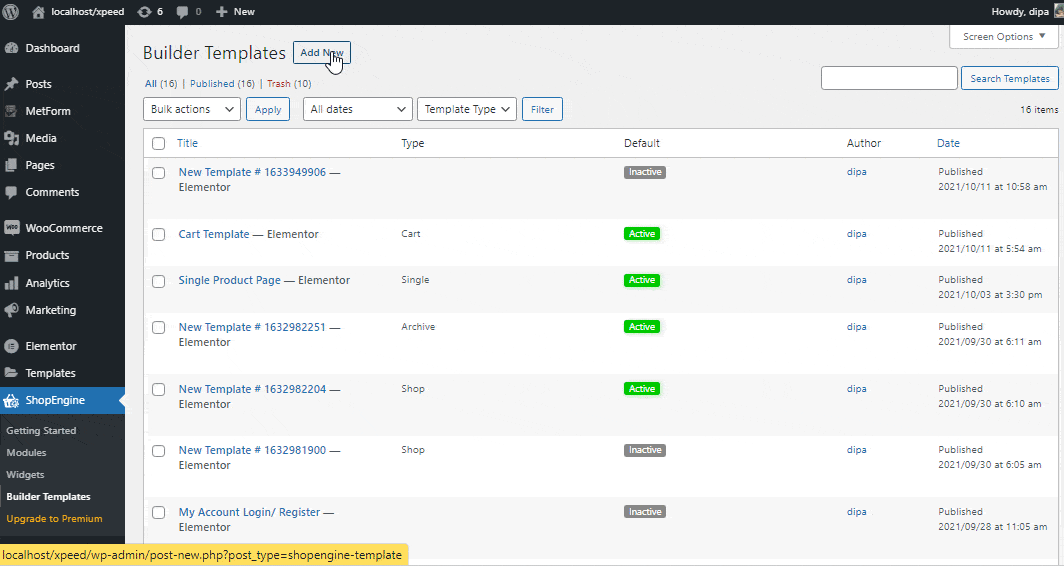Open Upgrade to Premium submenu item
Screen dimensions: 1064x570
[54, 519]
